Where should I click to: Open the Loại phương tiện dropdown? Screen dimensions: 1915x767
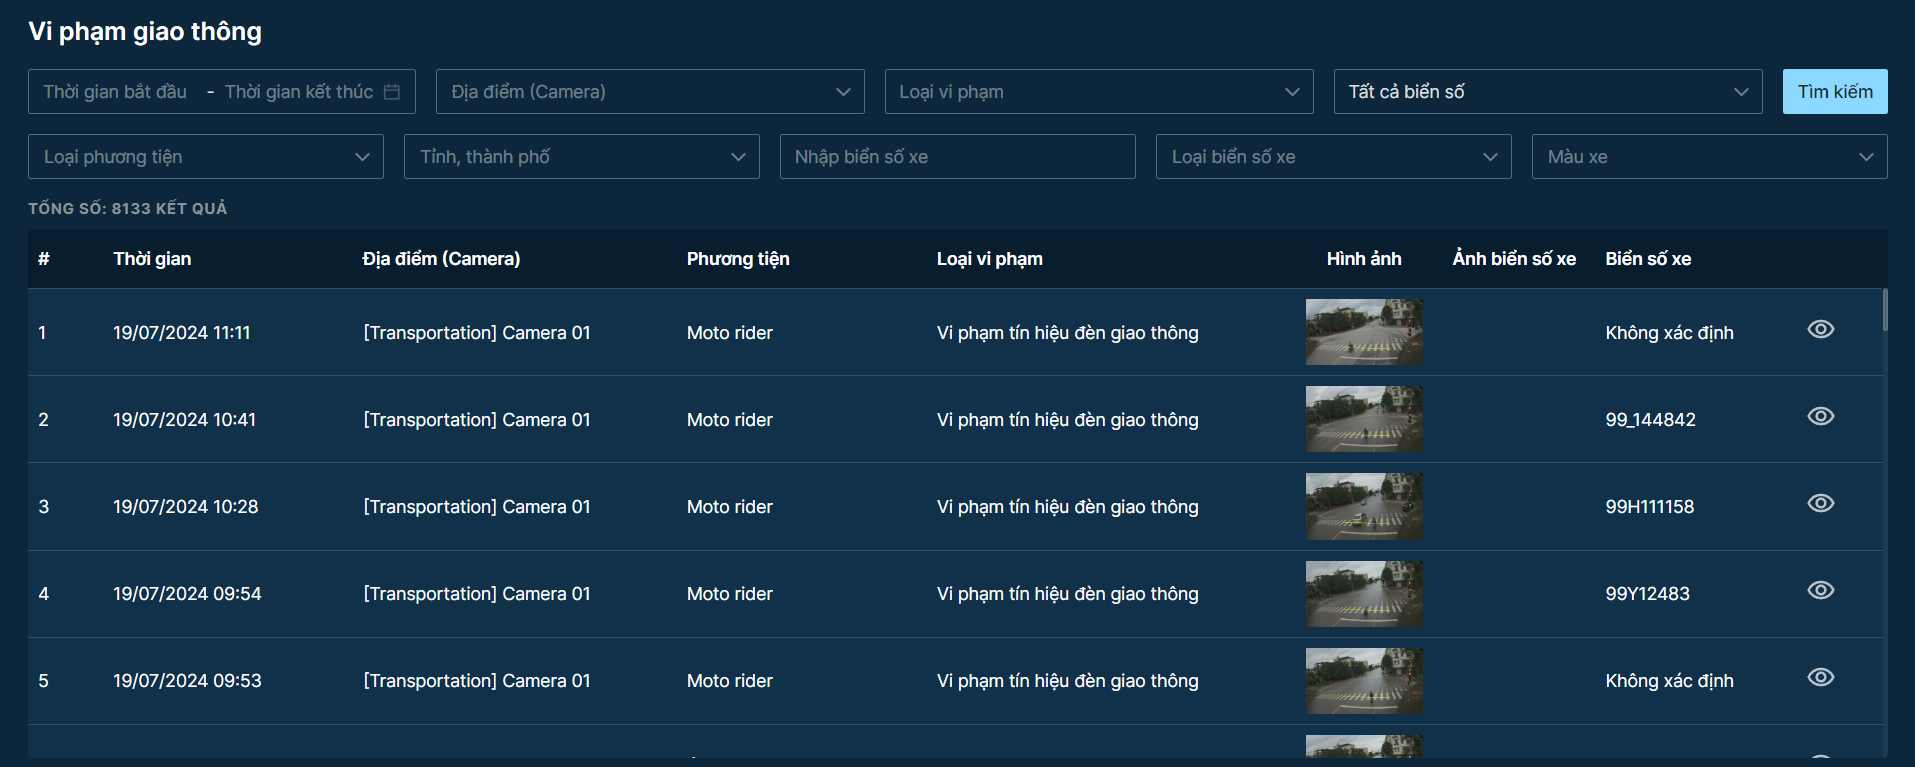coord(206,157)
